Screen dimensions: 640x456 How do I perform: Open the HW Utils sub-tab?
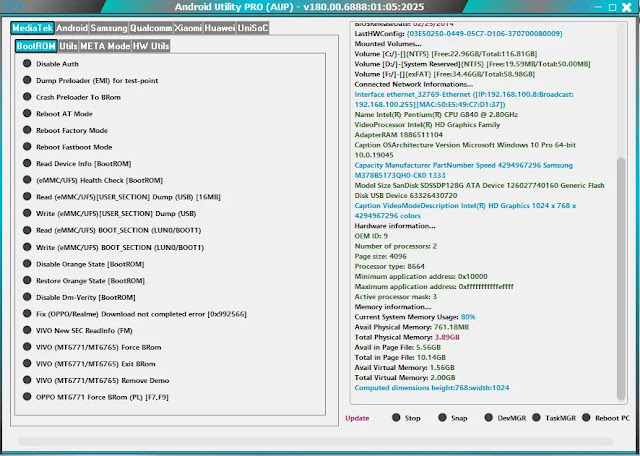tap(151, 46)
